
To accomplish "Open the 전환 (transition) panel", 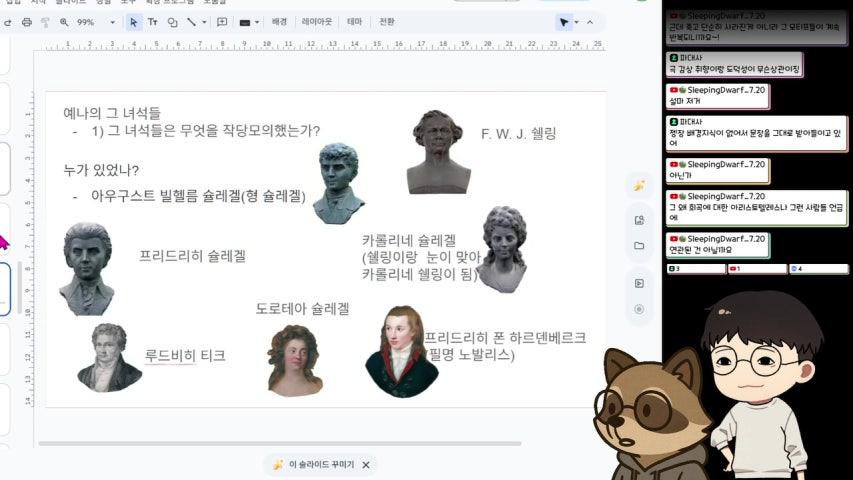I will pyautogui.click(x=386, y=22).
